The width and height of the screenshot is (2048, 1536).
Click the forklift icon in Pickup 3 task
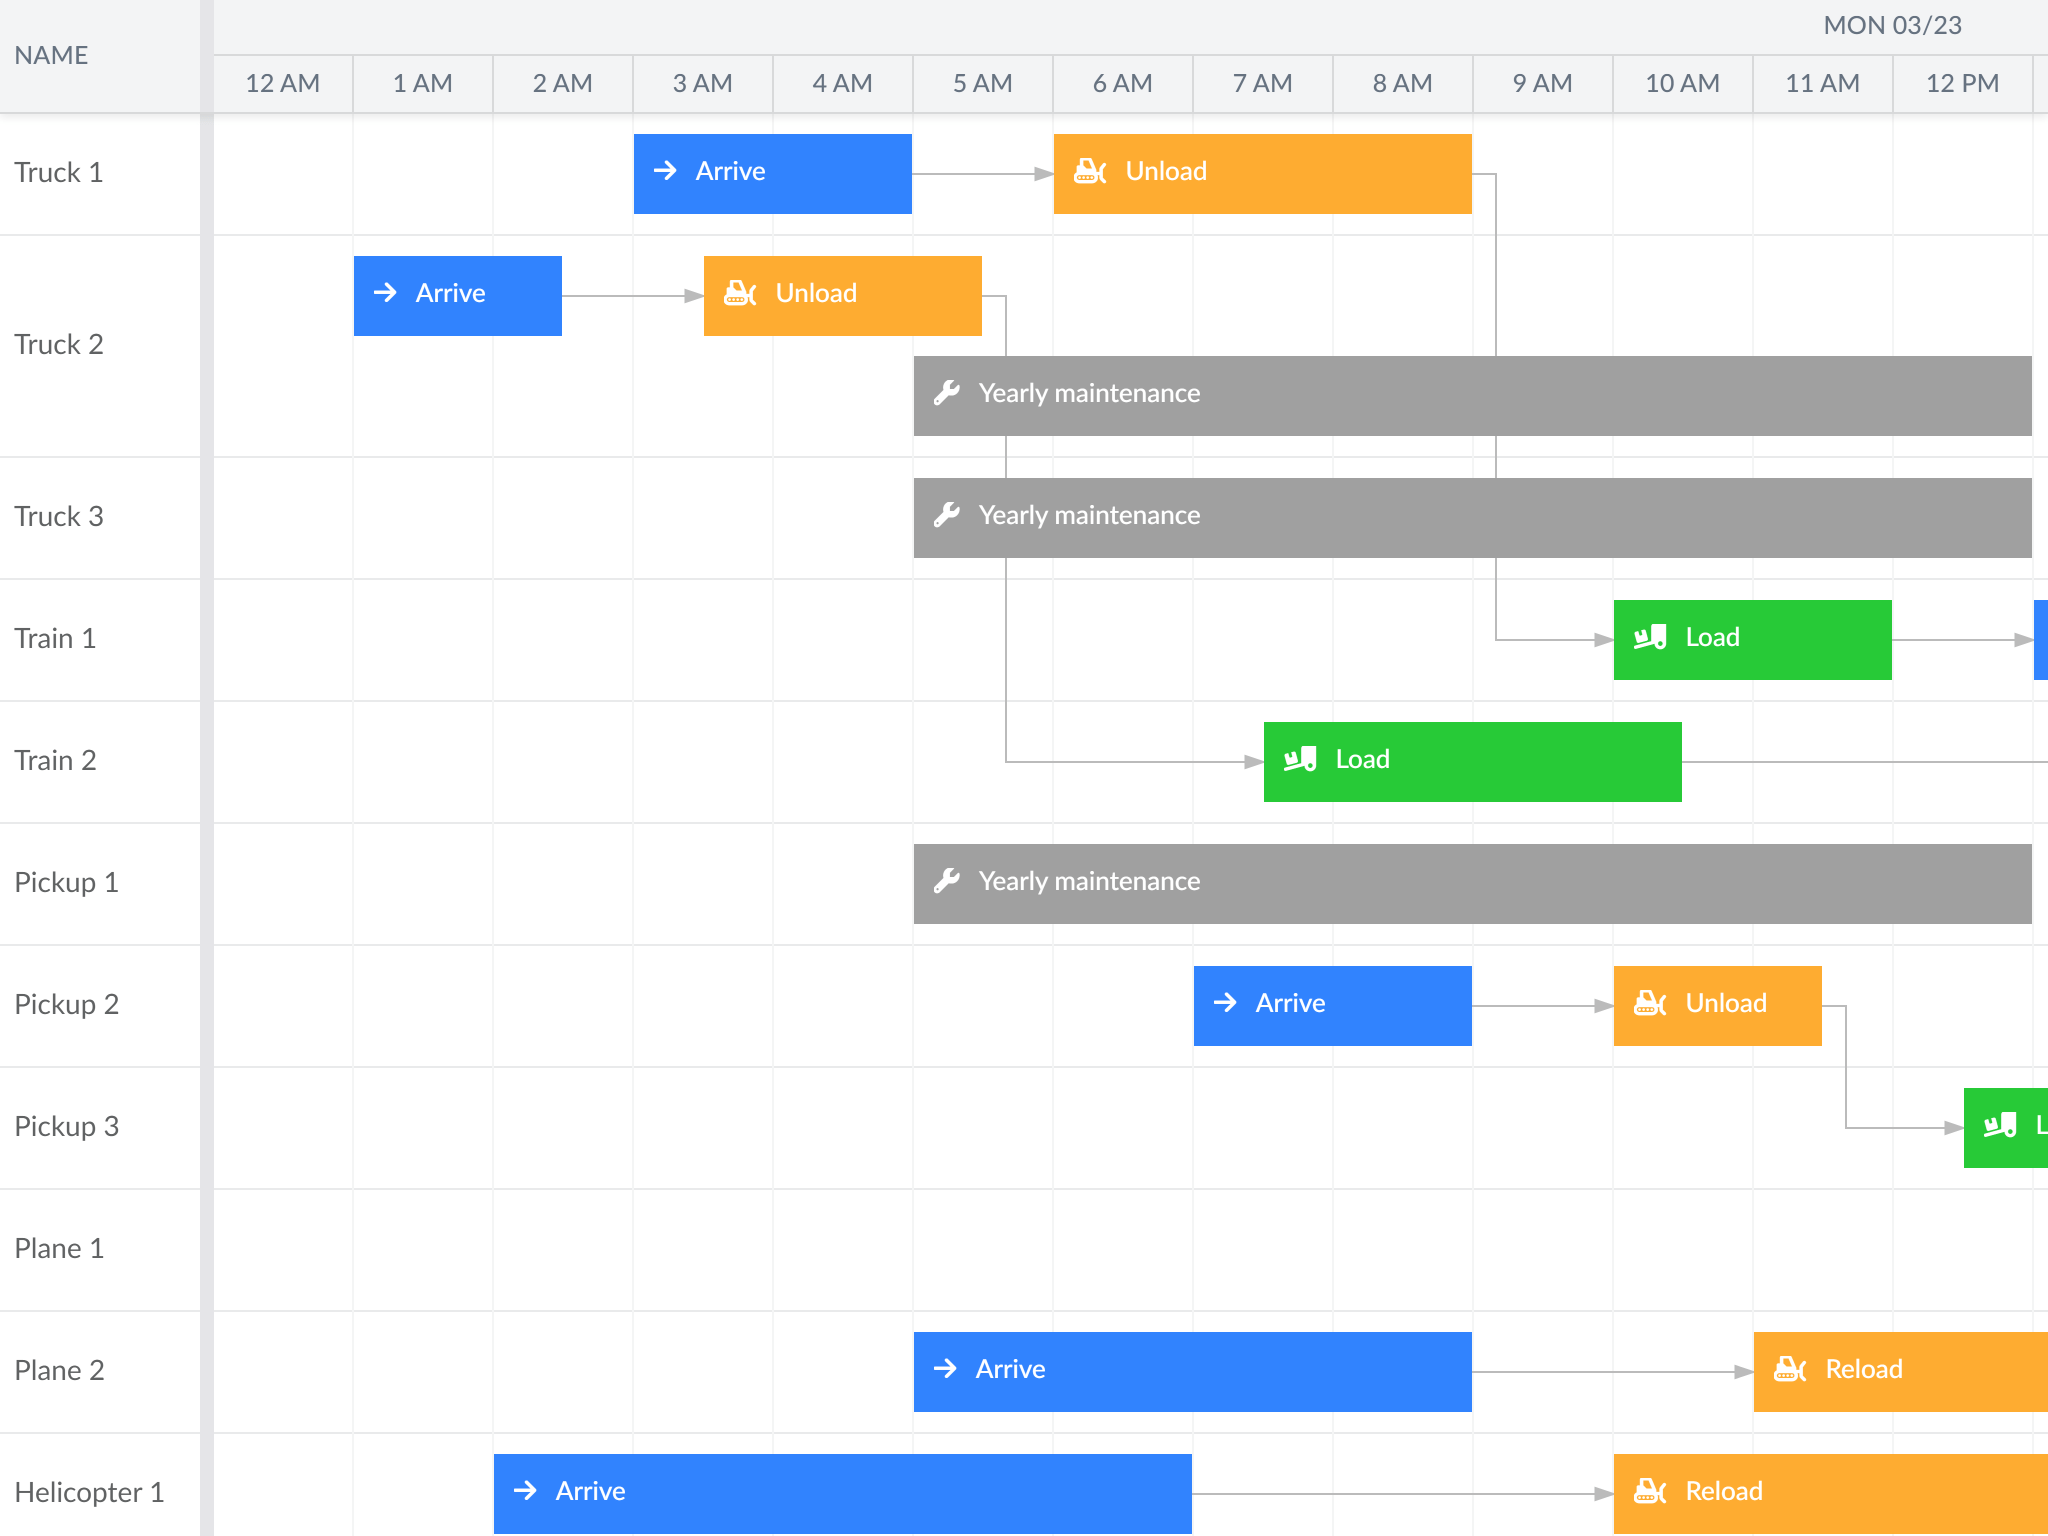pos(2000,1125)
